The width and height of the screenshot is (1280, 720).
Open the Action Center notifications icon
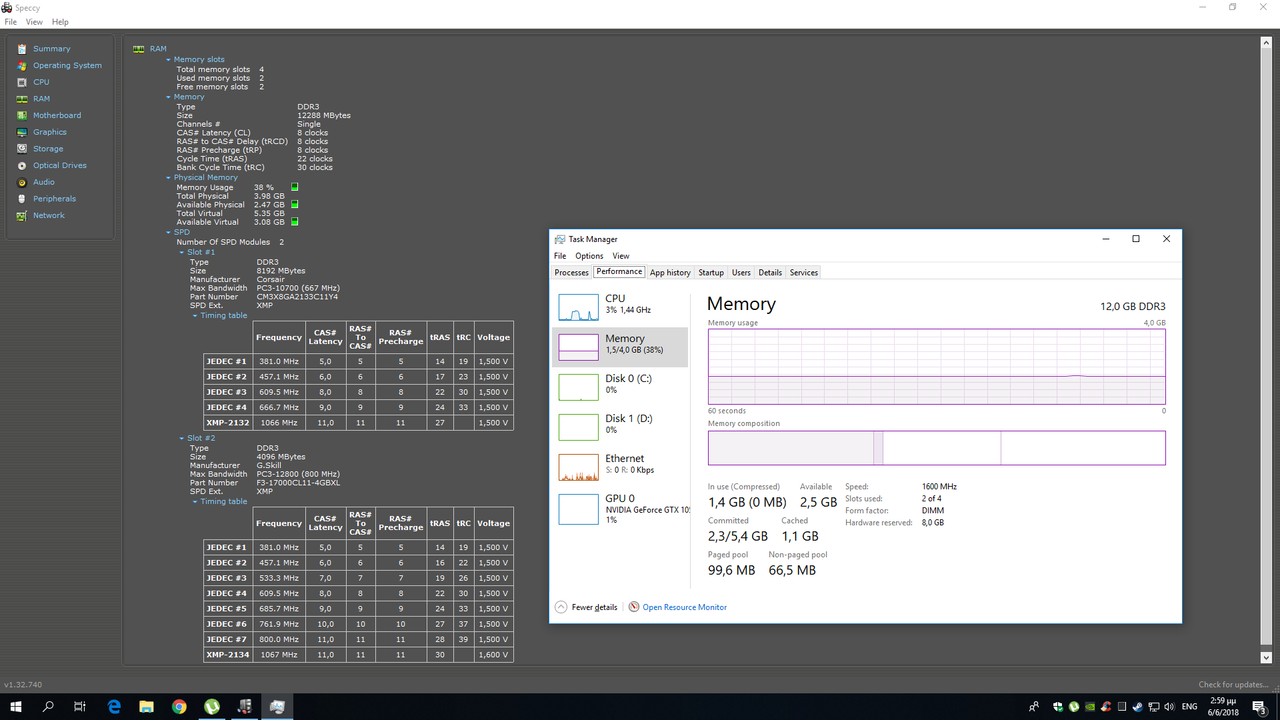tap(1261, 707)
